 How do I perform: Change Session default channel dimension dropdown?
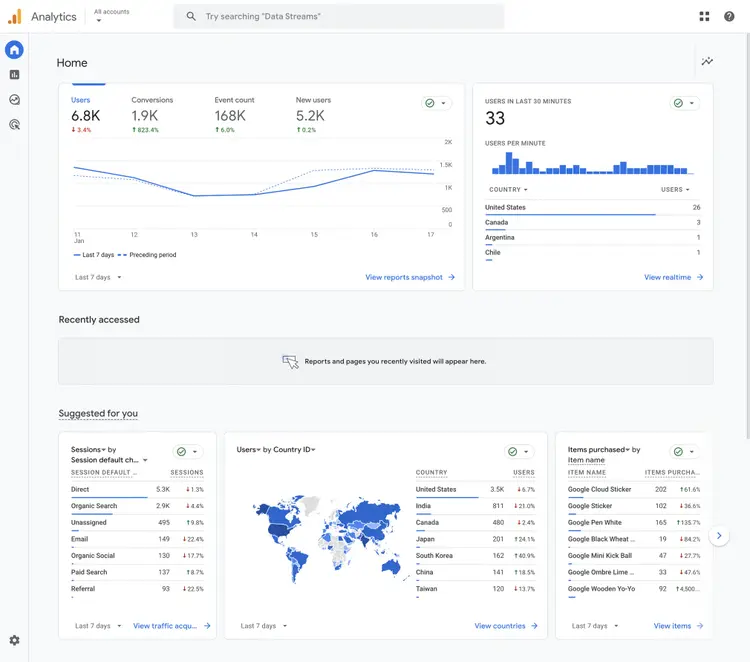(x=109, y=460)
